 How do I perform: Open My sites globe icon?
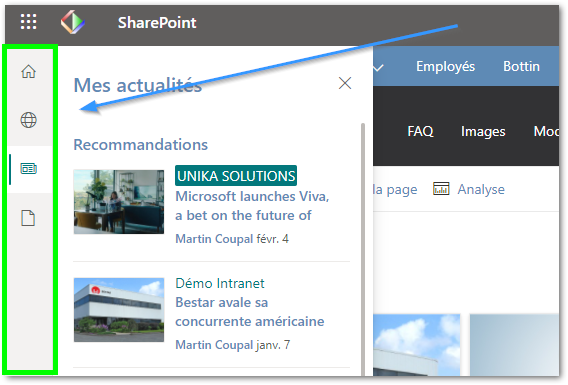click(x=28, y=120)
